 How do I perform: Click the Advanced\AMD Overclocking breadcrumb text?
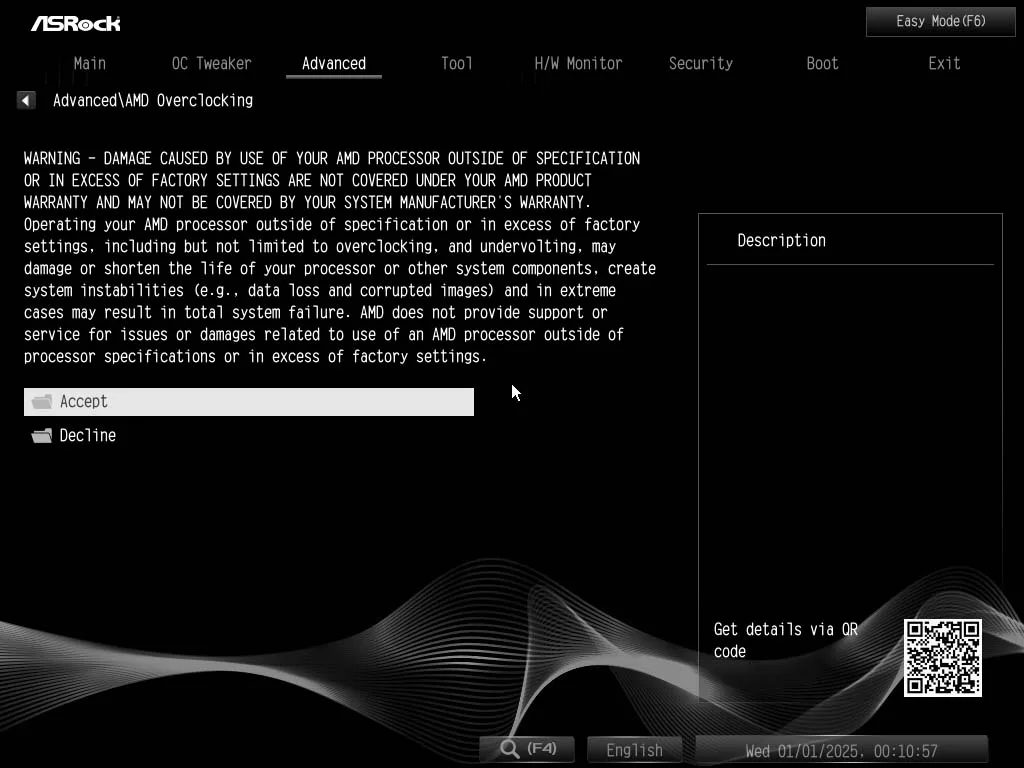tap(153, 101)
